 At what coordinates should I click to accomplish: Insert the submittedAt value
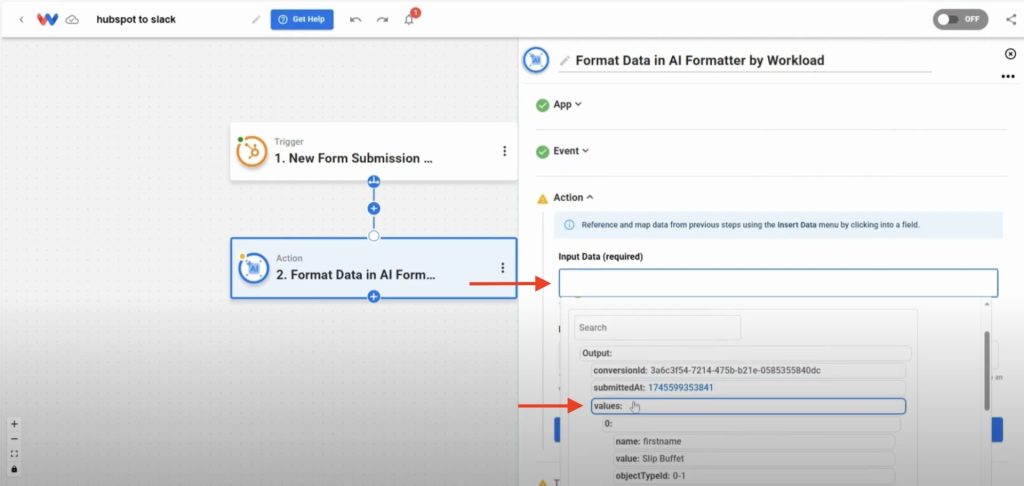click(x=748, y=388)
